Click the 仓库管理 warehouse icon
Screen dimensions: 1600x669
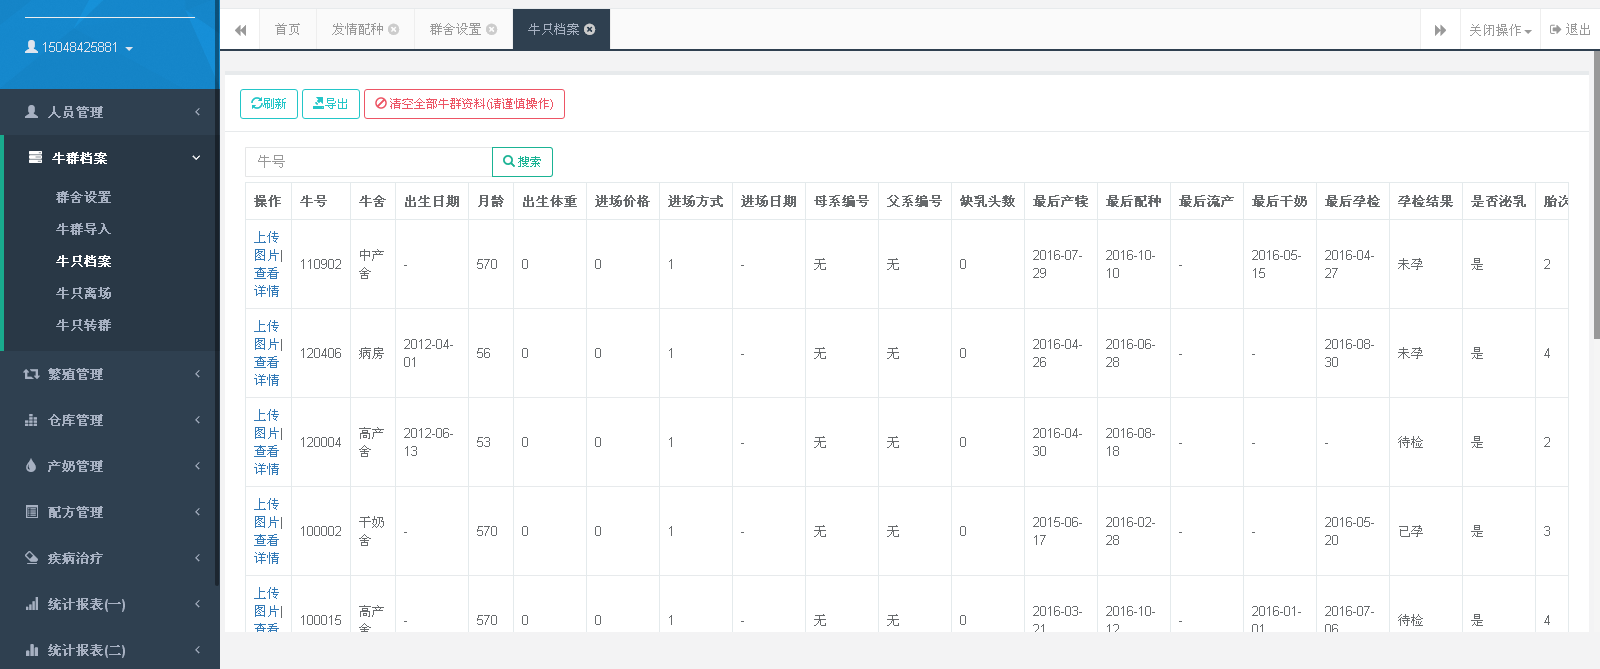point(31,420)
